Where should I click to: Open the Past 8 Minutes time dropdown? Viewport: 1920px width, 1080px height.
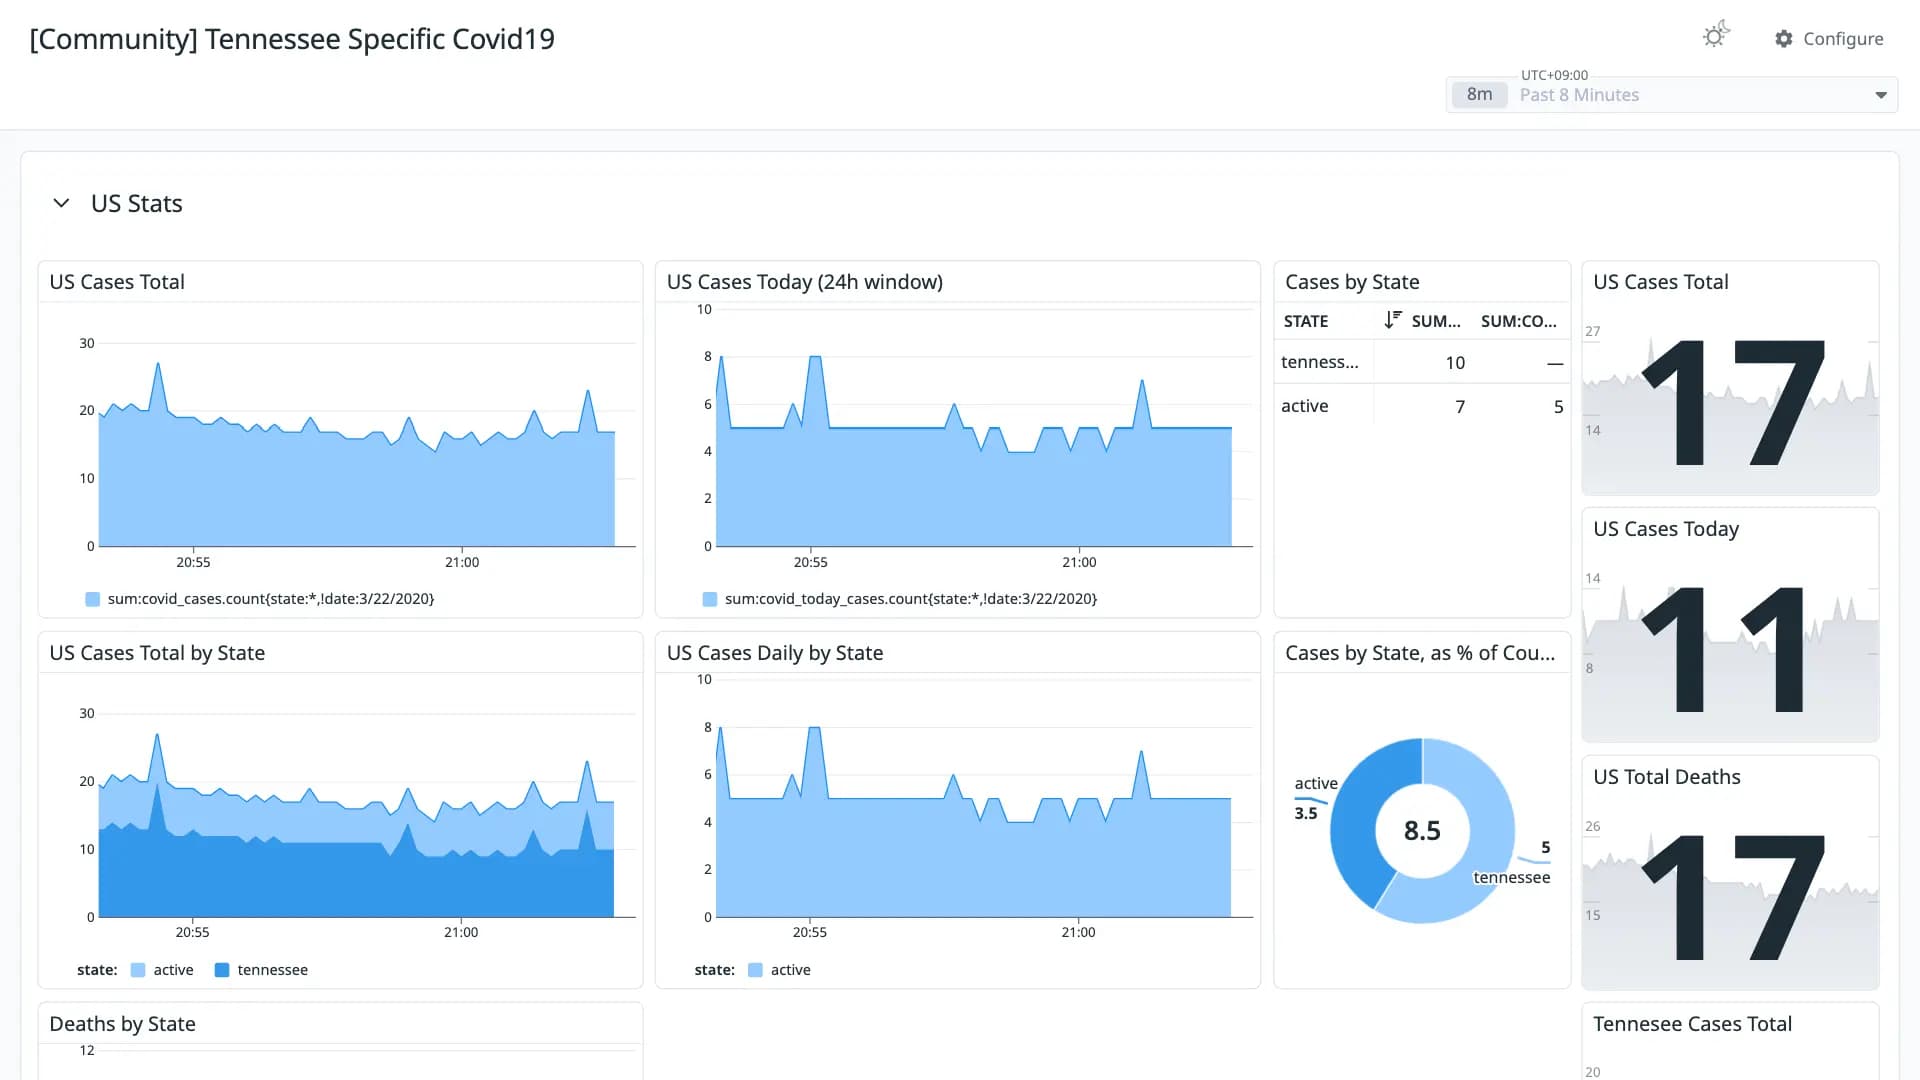1672,95
